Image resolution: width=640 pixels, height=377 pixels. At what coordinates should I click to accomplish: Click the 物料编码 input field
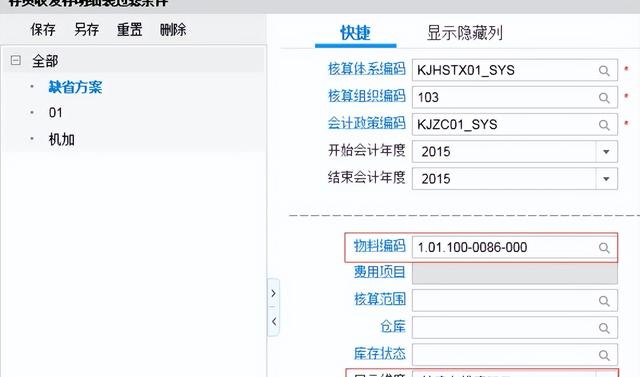pos(515,247)
